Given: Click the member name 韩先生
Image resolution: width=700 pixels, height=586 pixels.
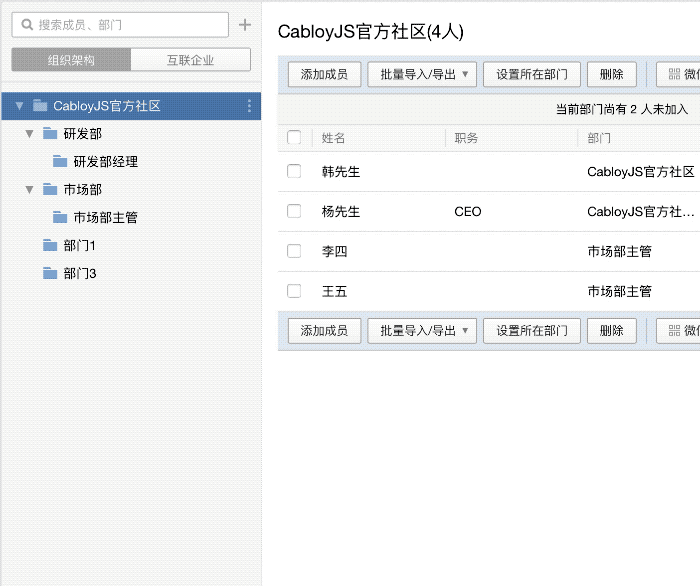Looking at the screenshot, I should [341, 171].
